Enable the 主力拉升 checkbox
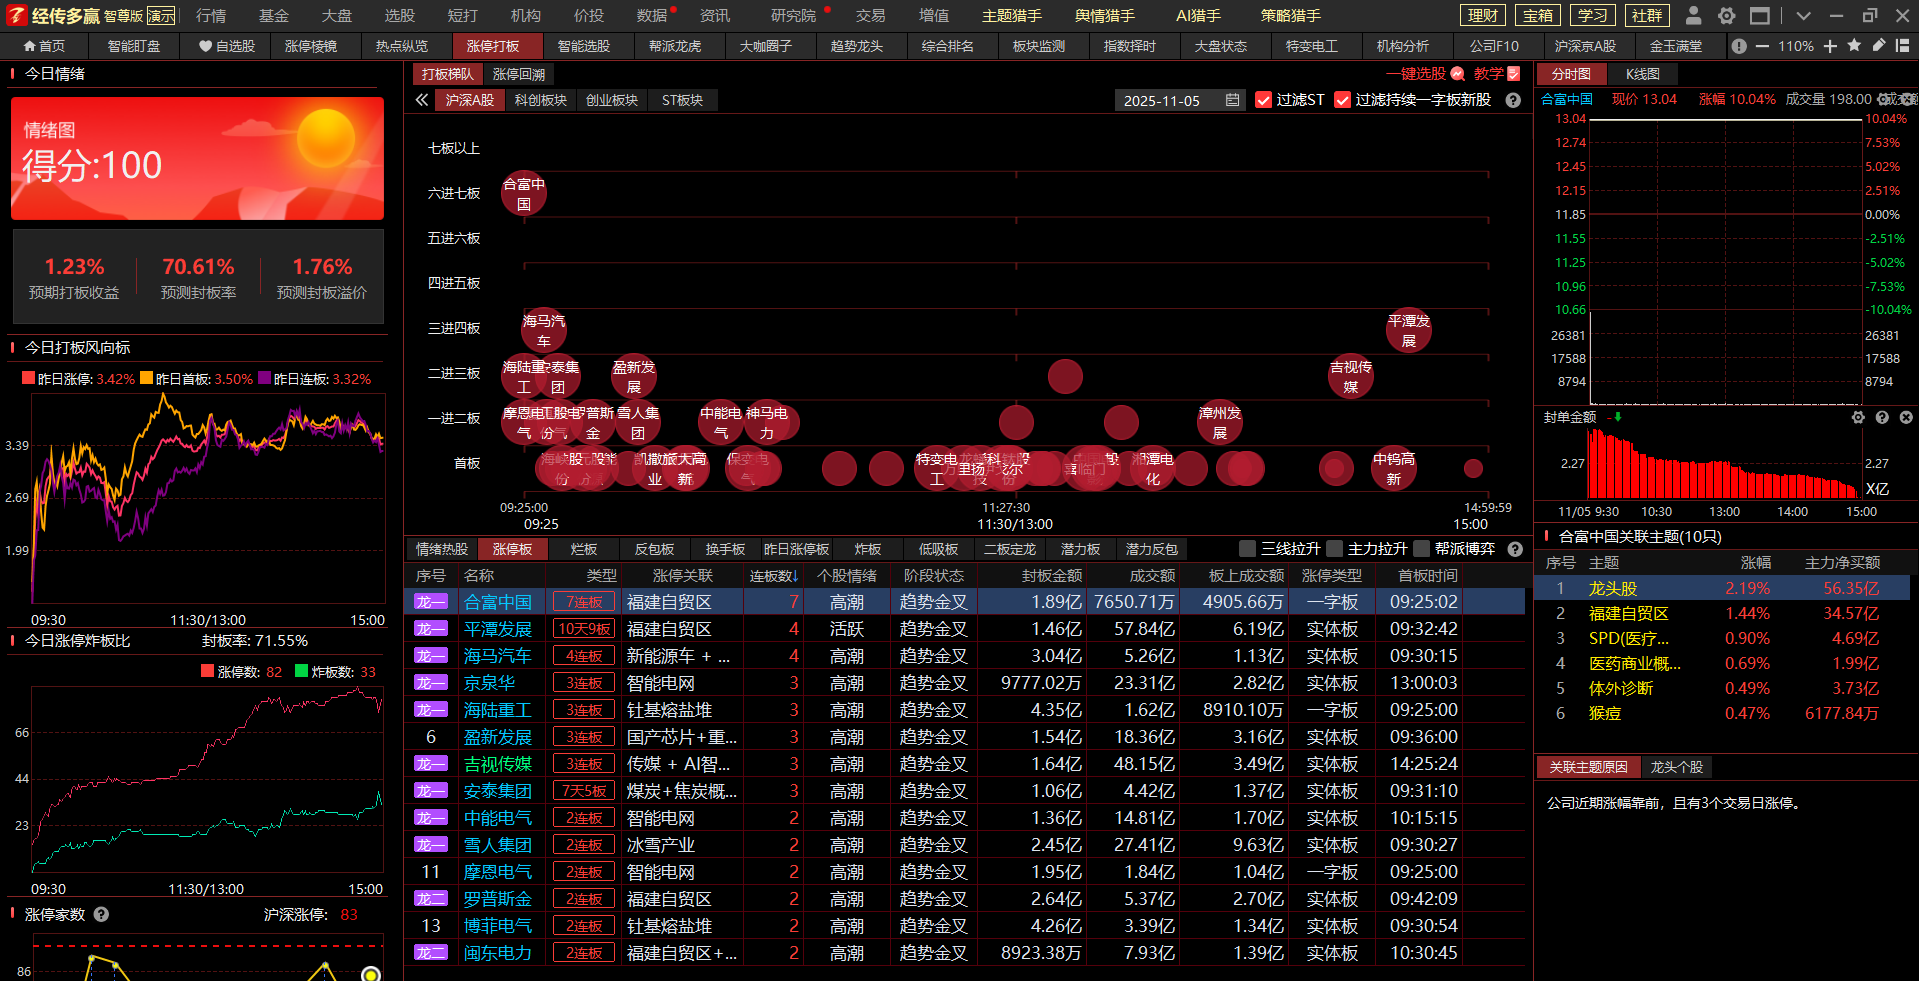 [x=1334, y=548]
